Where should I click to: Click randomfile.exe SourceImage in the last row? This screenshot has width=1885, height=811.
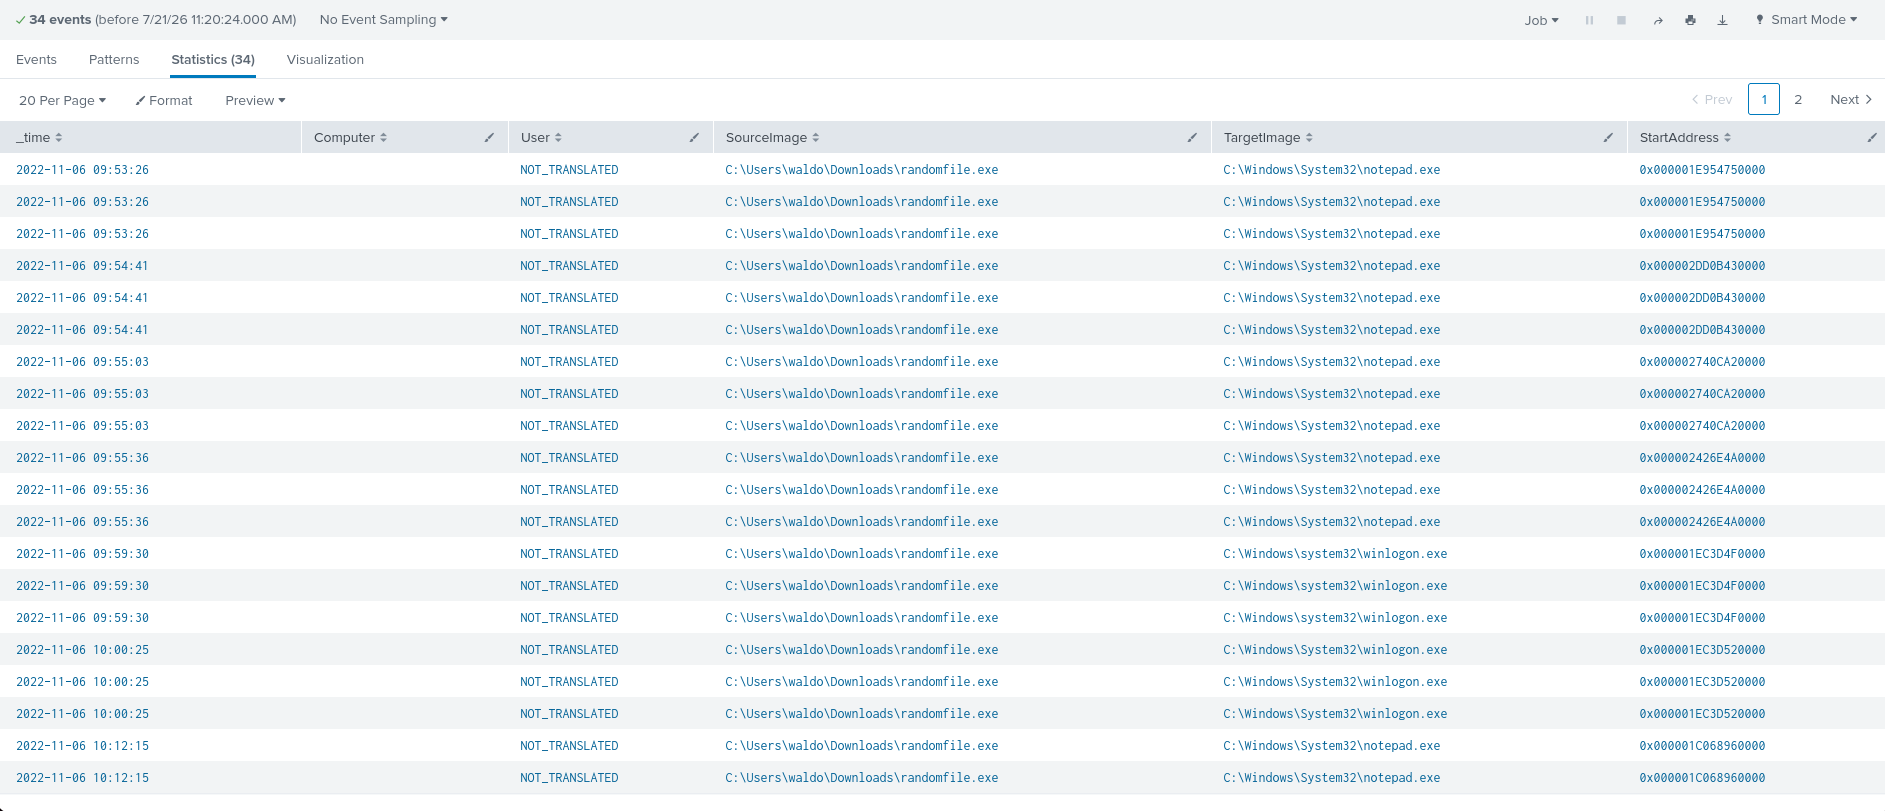[x=861, y=778]
